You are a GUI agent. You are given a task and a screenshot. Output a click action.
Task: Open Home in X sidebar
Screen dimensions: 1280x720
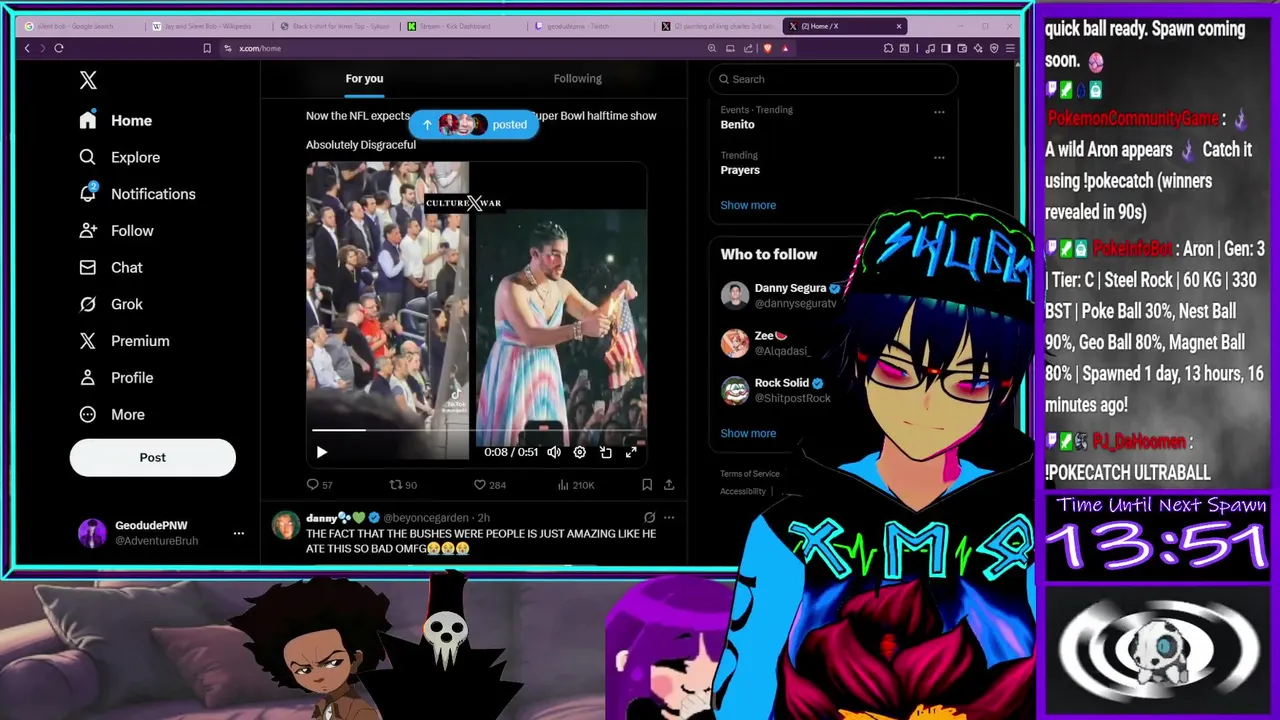(116, 120)
